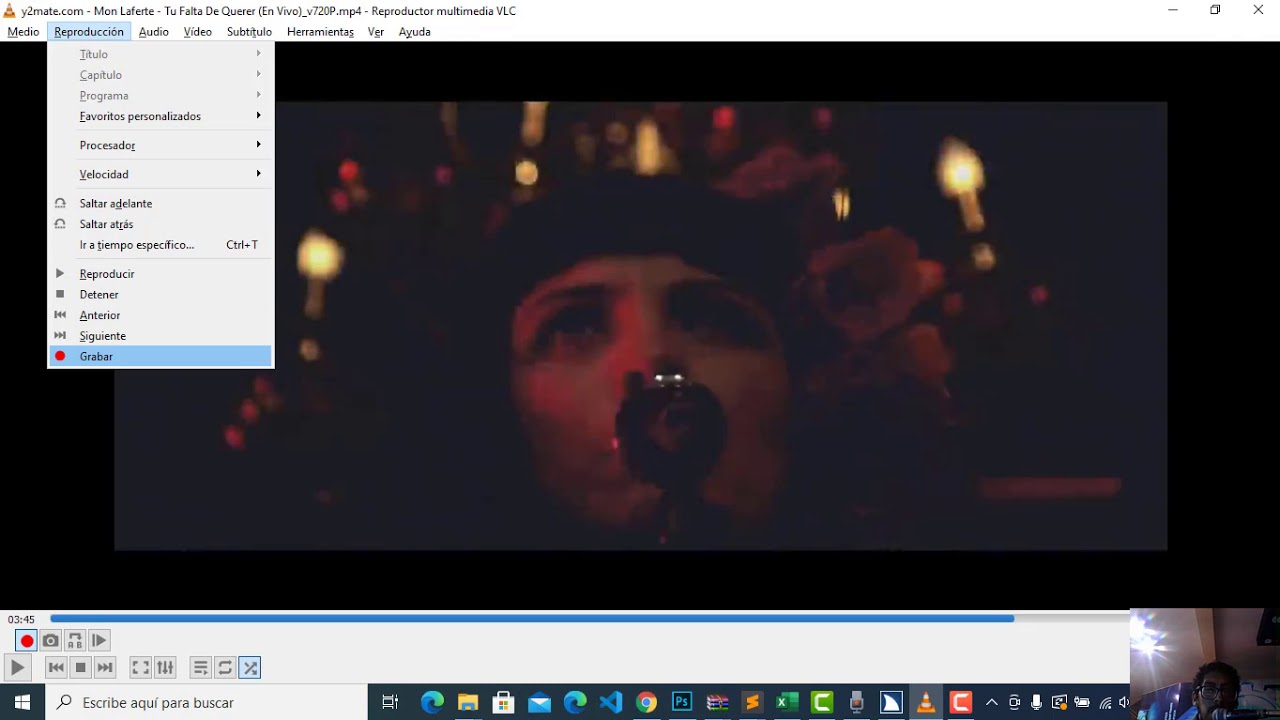This screenshot has width=1280, height=720.
Task: Show hidden system tray icons
Action: 992,702
